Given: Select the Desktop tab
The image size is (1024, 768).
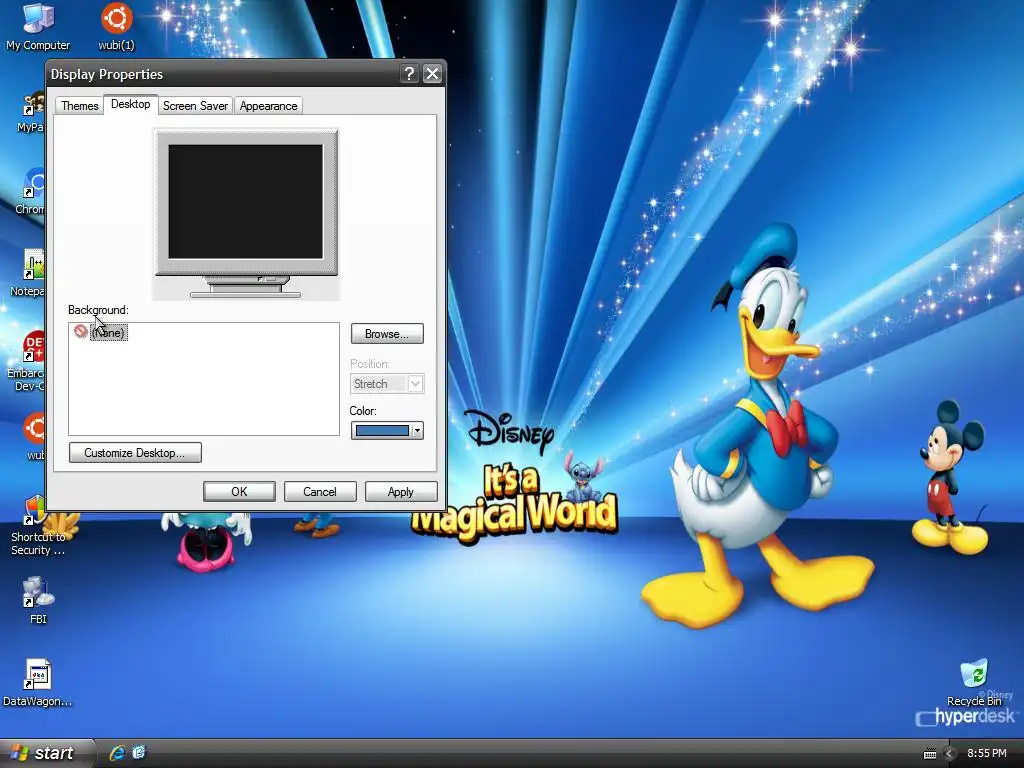Looking at the screenshot, I should pyautogui.click(x=131, y=104).
